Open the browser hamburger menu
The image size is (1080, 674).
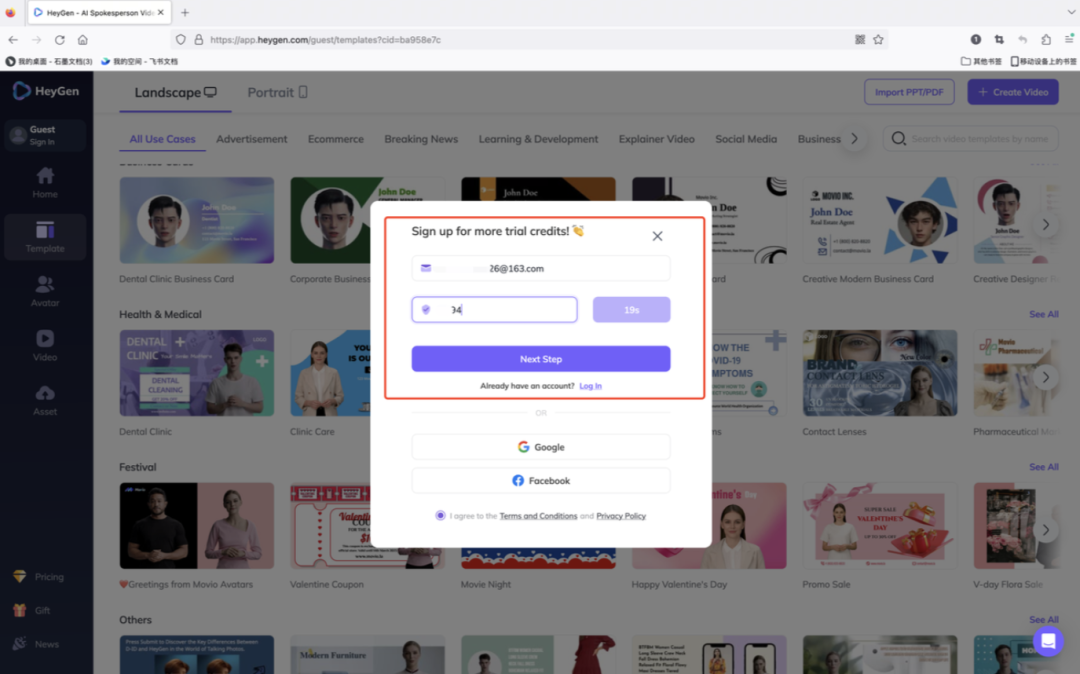pos(1069,40)
